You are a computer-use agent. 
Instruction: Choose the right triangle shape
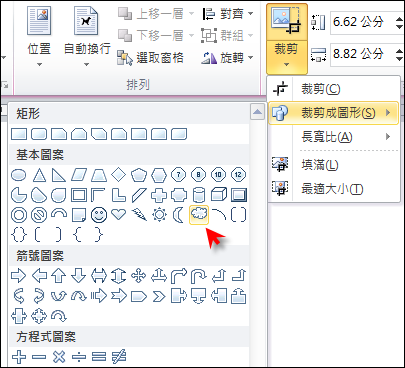coord(59,175)
